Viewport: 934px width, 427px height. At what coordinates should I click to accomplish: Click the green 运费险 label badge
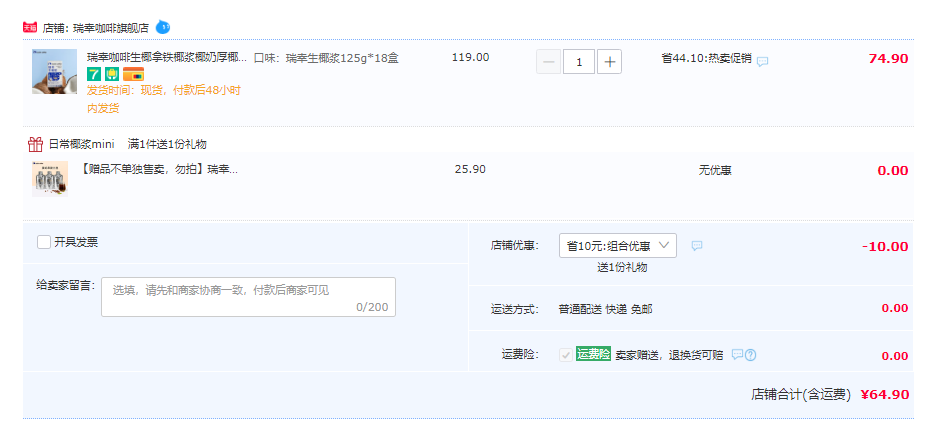coord(593,354)
